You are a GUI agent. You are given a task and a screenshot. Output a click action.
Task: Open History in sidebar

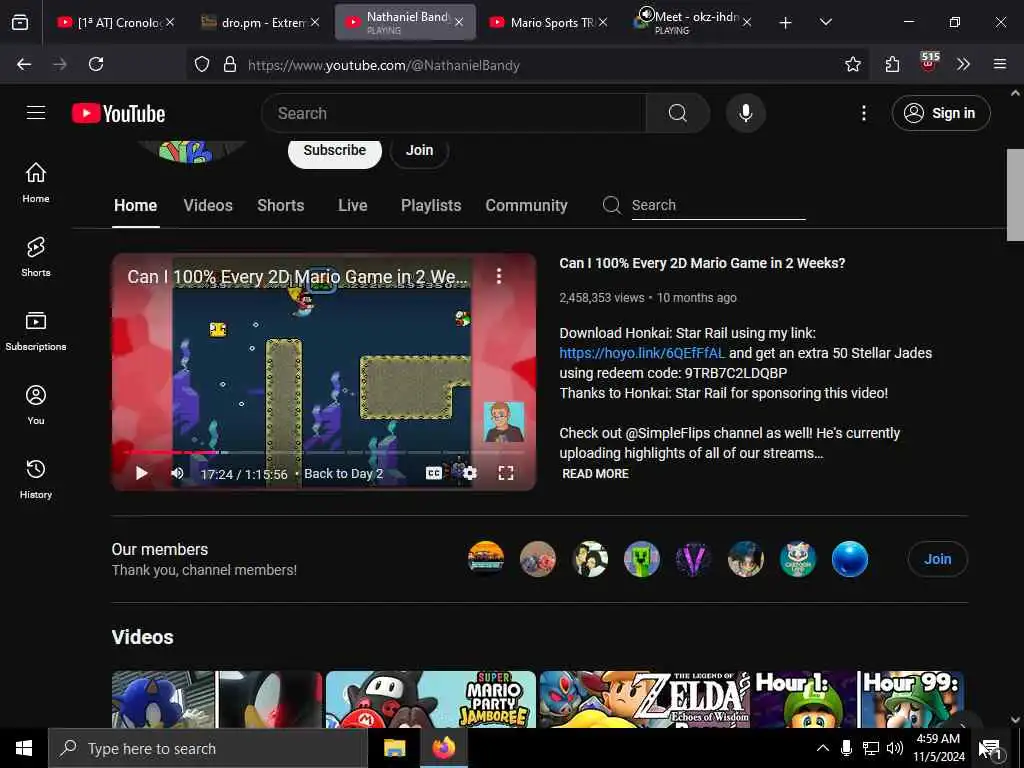36,479
